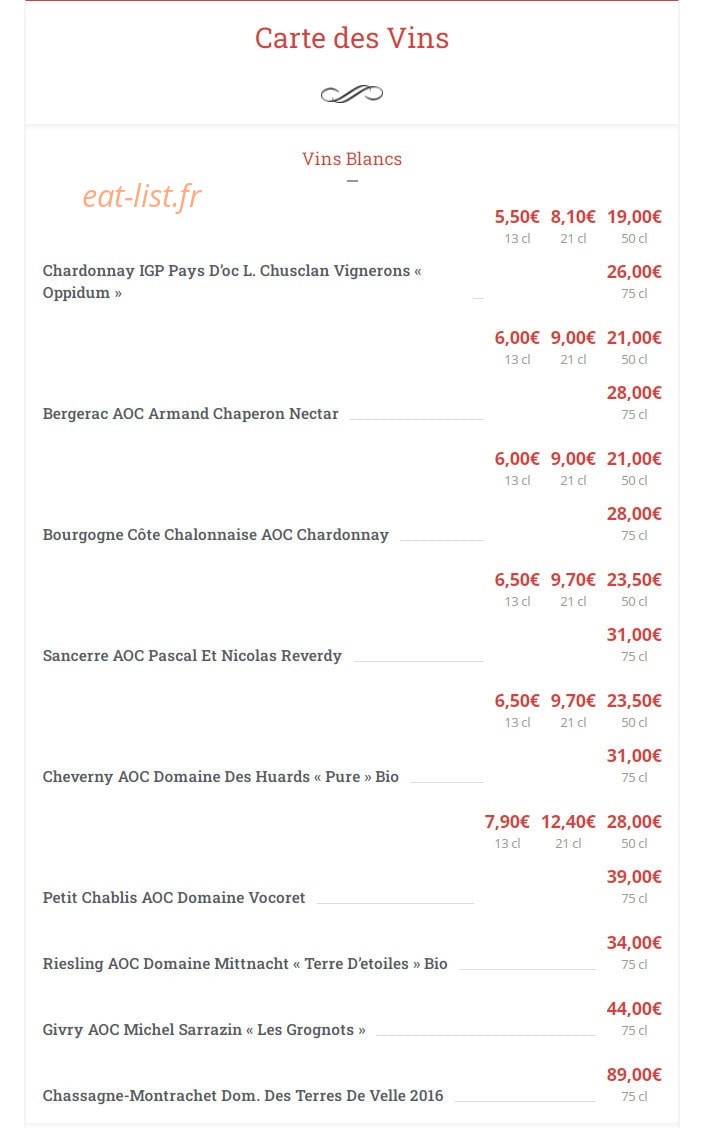Click the eat-list.fr watermark link

tap(142, 196)
